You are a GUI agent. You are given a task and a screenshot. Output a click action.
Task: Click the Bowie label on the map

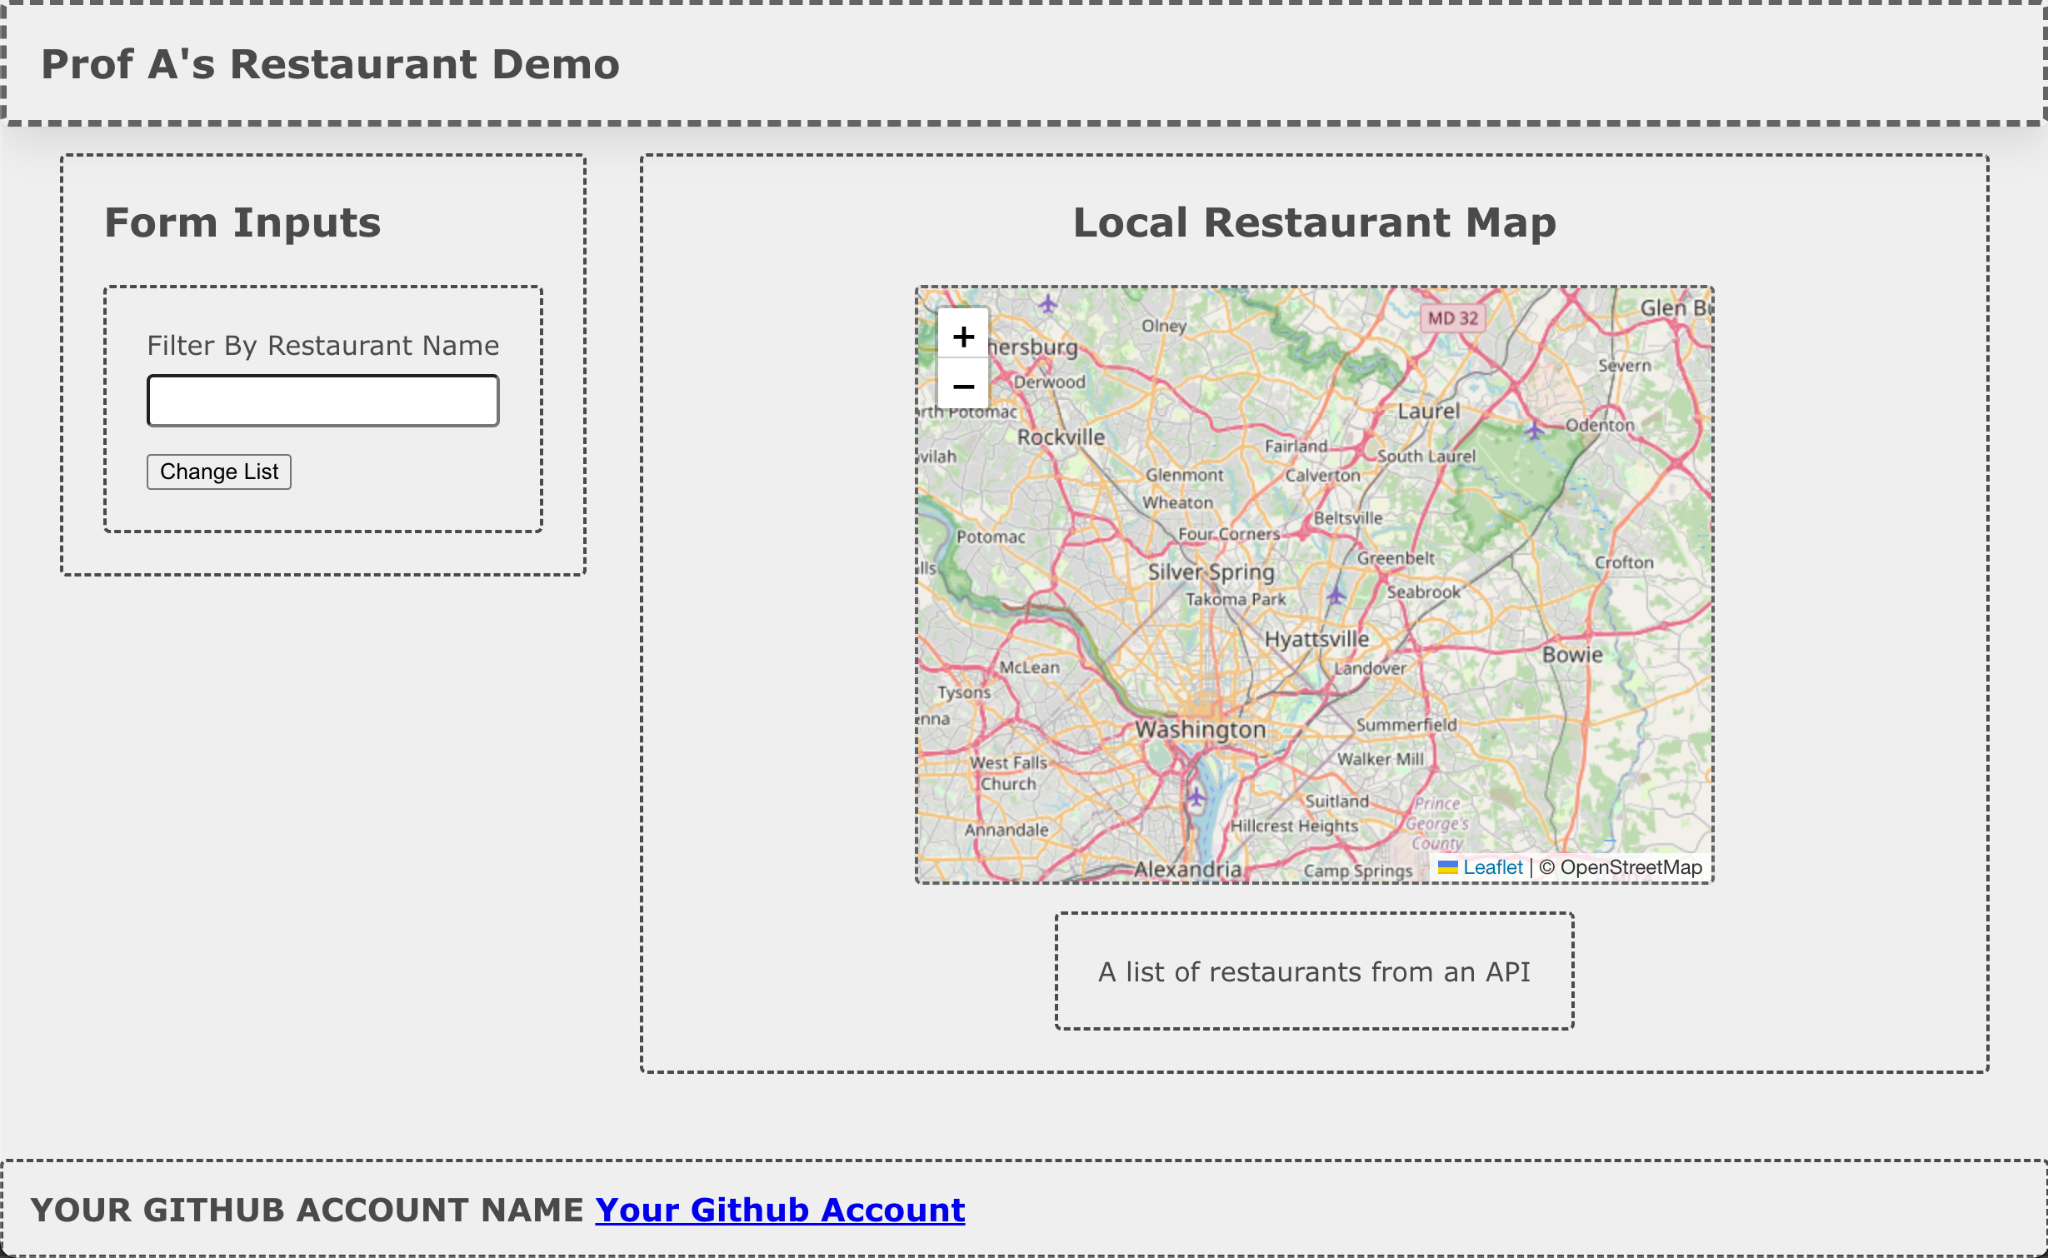pos(1572,655)
